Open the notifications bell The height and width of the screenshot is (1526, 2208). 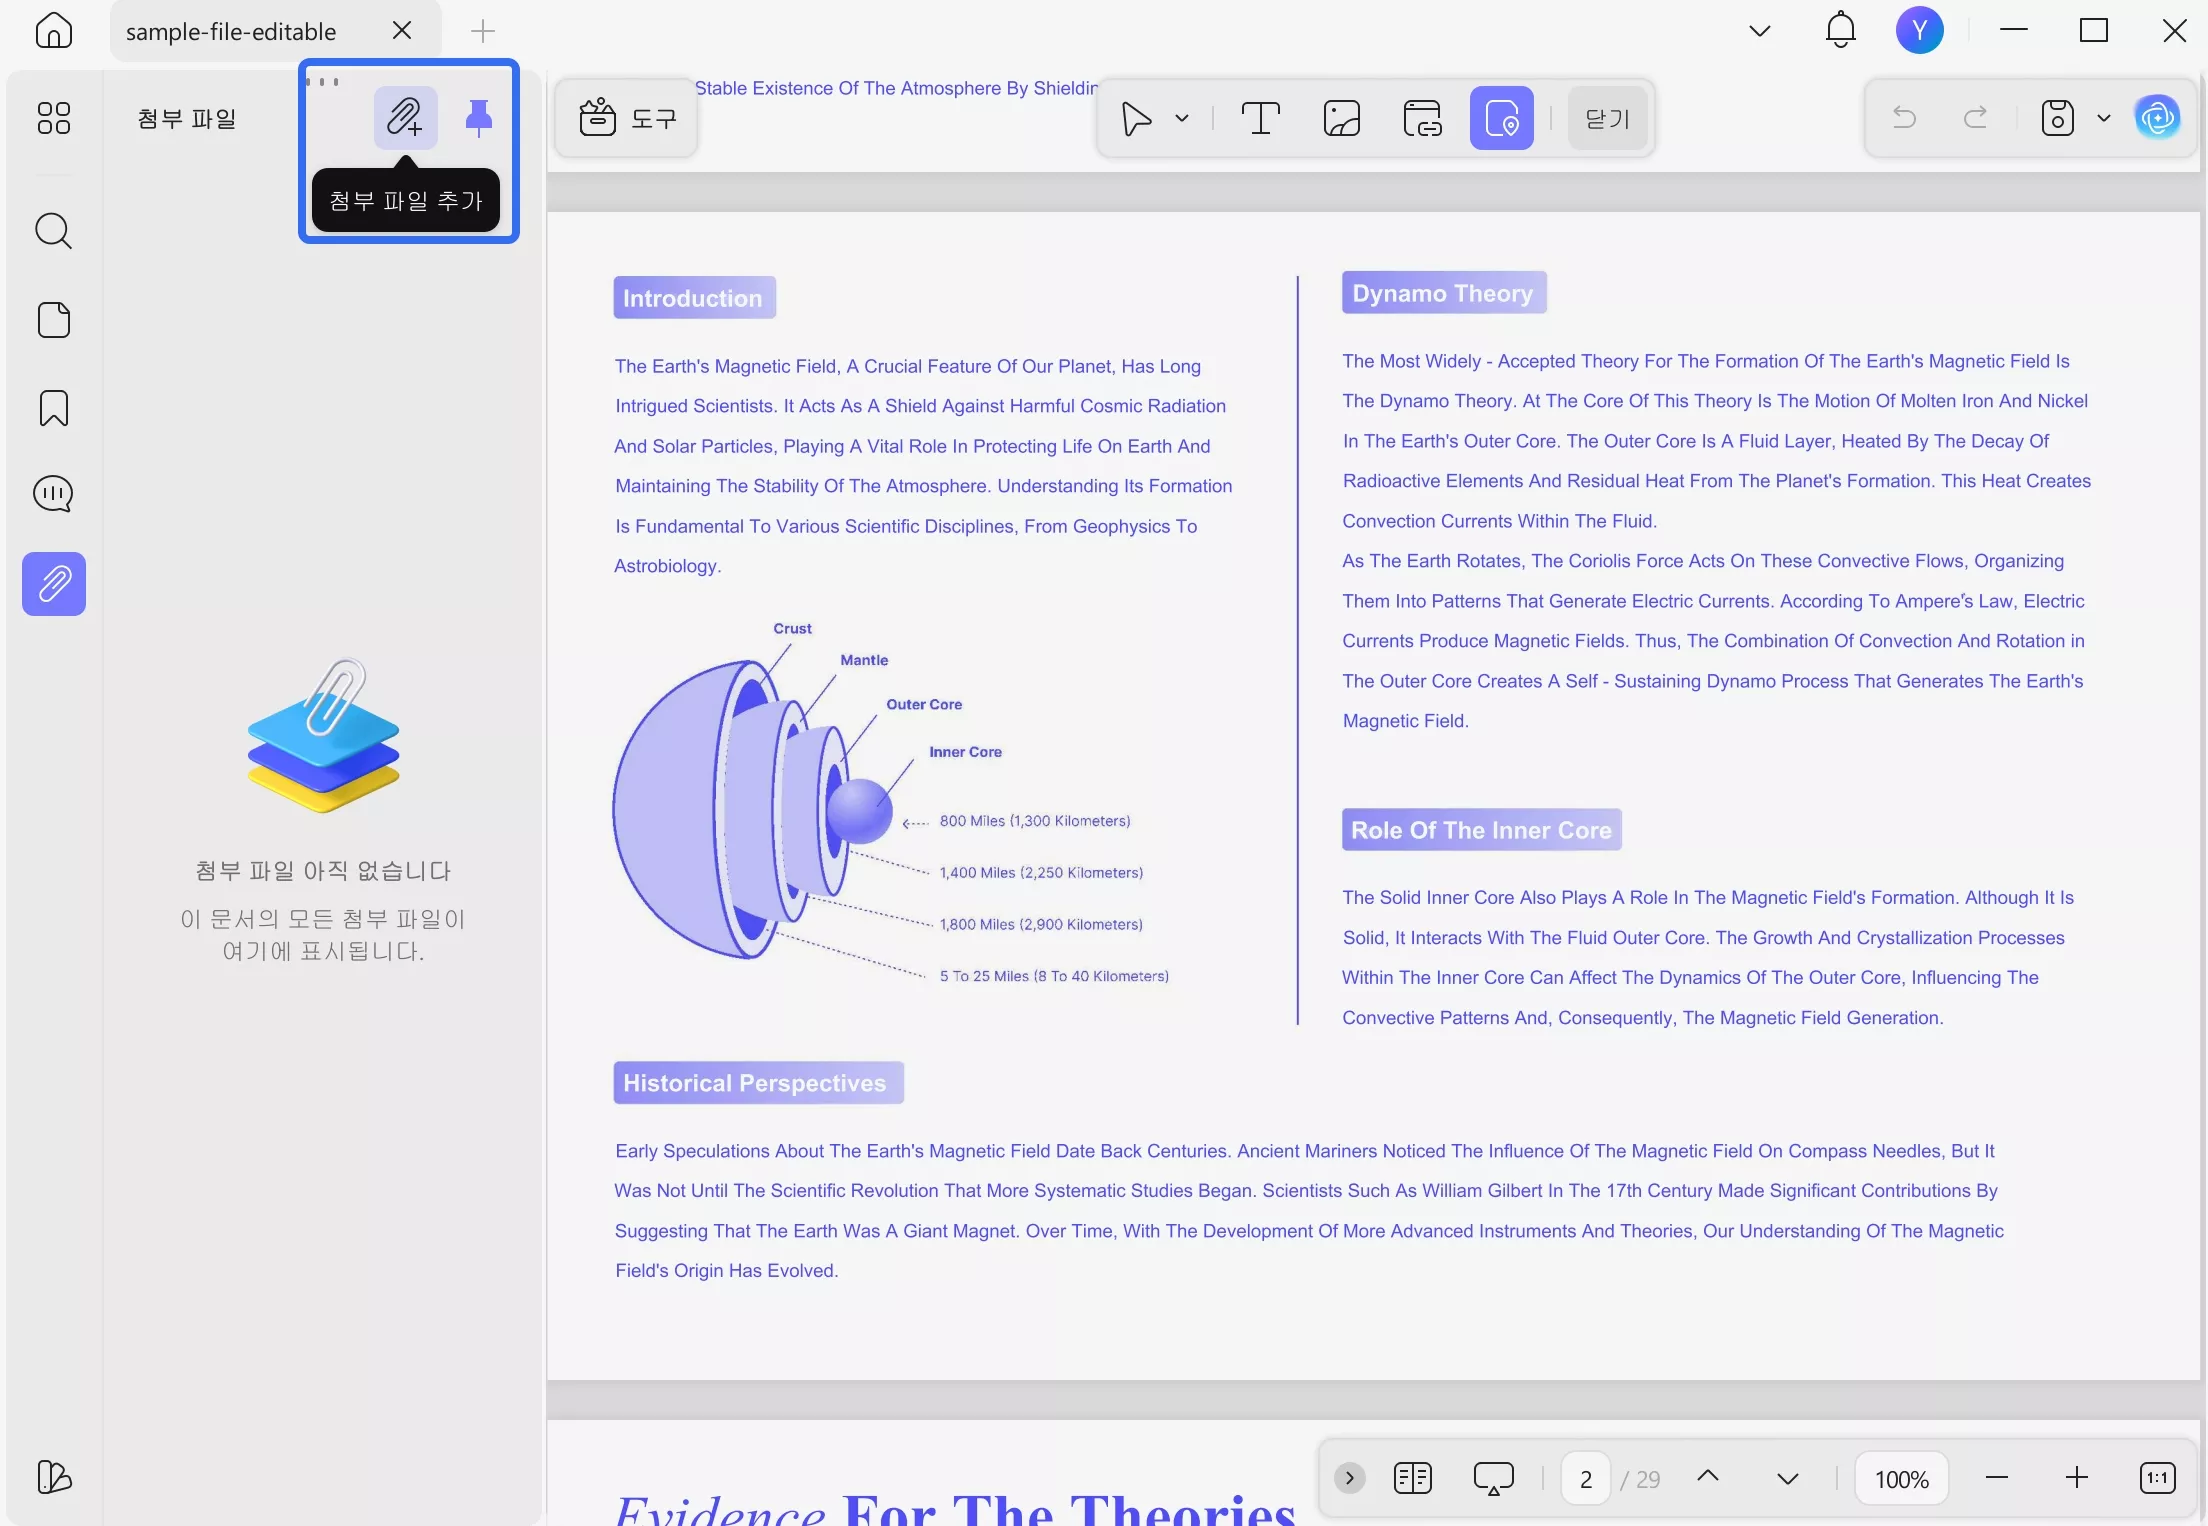point(1840,30)
